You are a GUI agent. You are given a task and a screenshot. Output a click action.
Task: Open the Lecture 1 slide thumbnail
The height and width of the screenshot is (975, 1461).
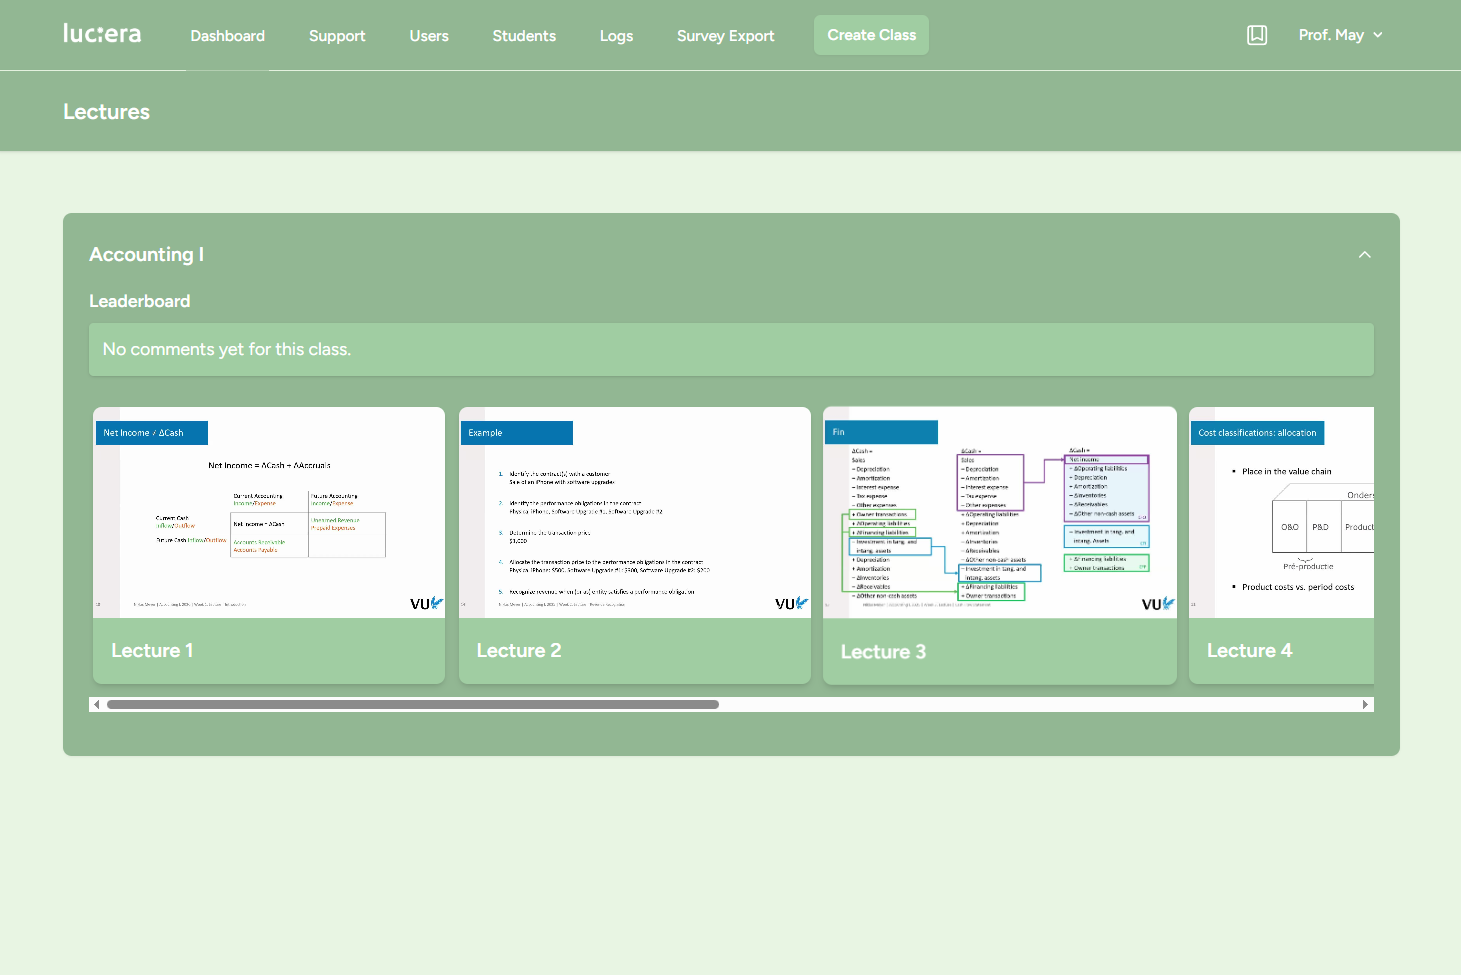(x=269, y=512)
